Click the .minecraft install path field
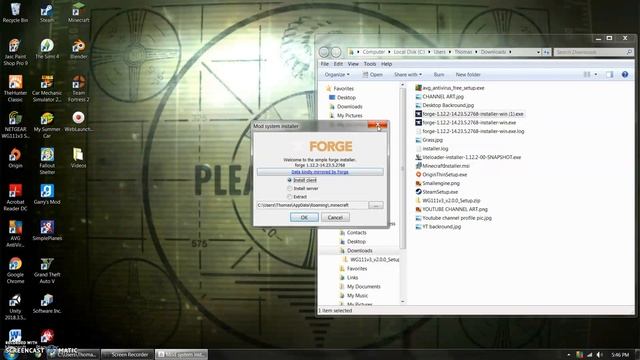 click(x=312, y=205)
